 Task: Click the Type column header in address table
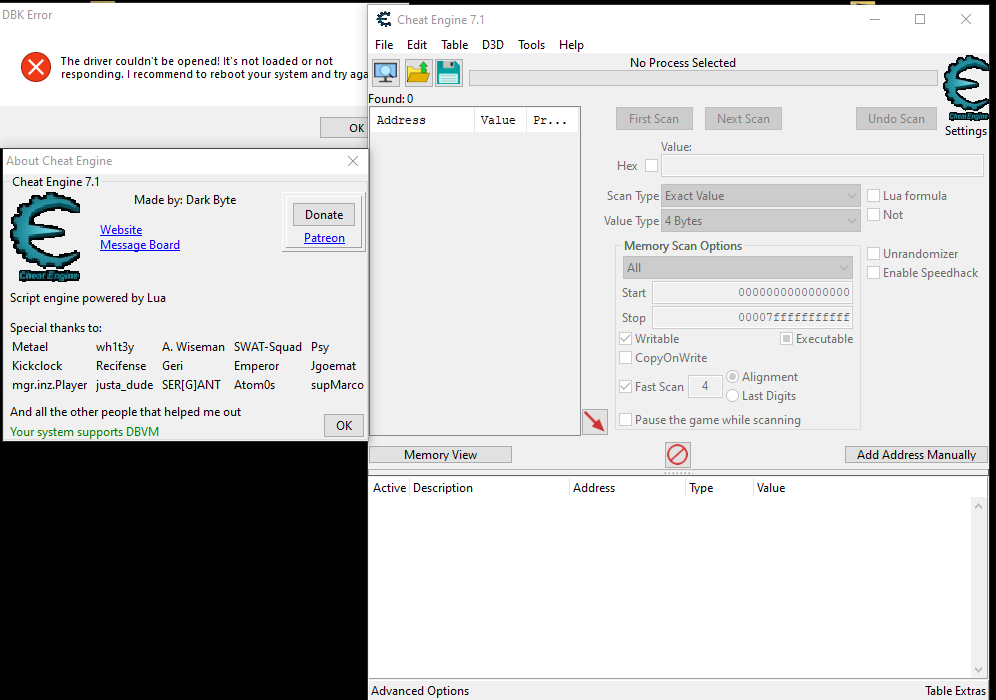click(x=720, y=488)
